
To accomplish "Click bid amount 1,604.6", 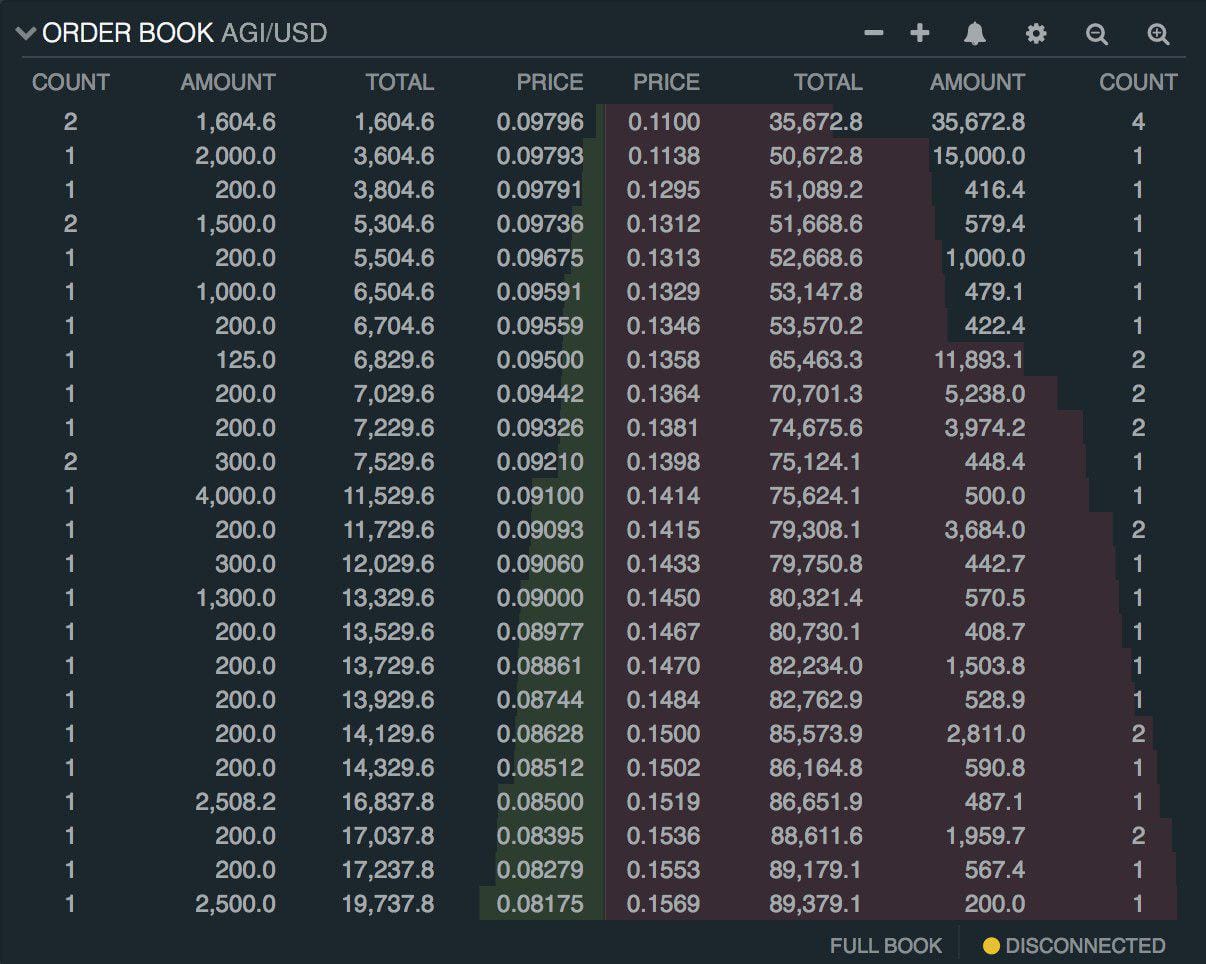I will (236, 122).
